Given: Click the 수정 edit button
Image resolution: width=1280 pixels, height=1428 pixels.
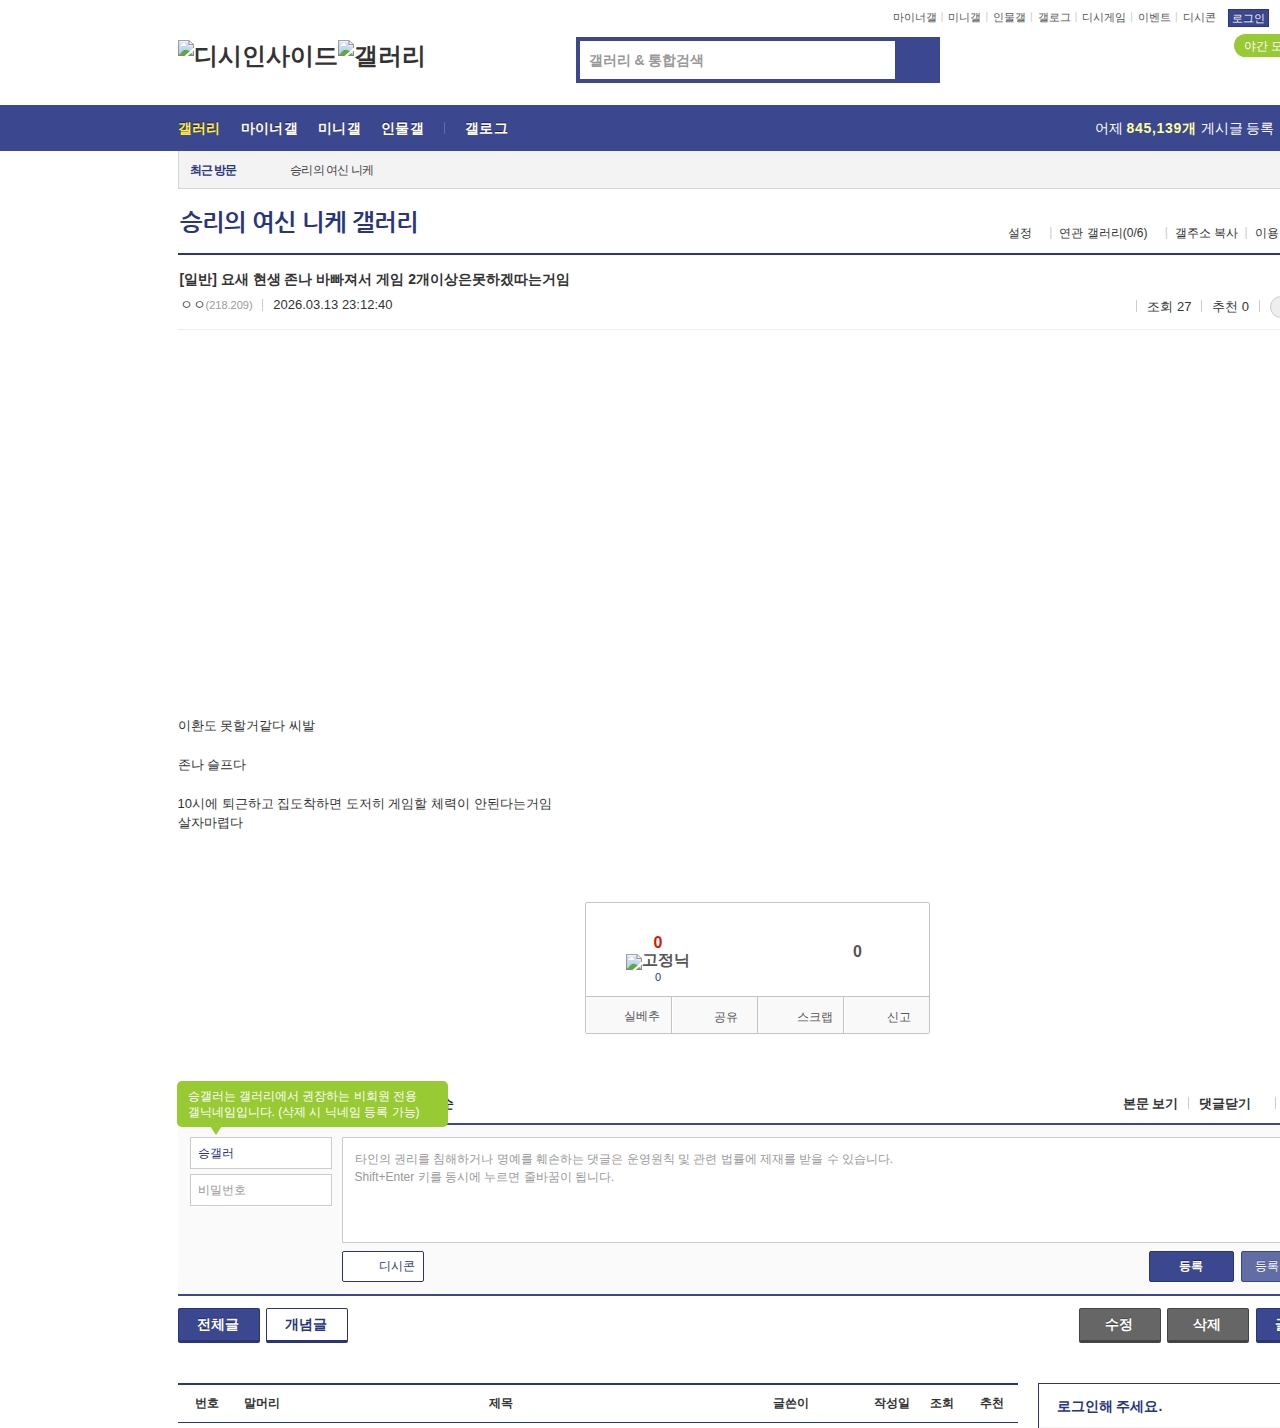Looking at the screenshot, I should (x=1120, y=1325).
